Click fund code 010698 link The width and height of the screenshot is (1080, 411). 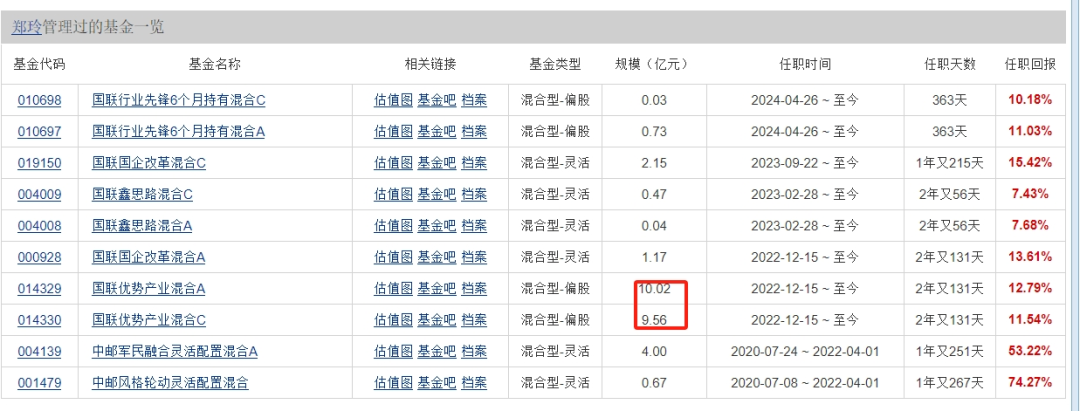40,100
